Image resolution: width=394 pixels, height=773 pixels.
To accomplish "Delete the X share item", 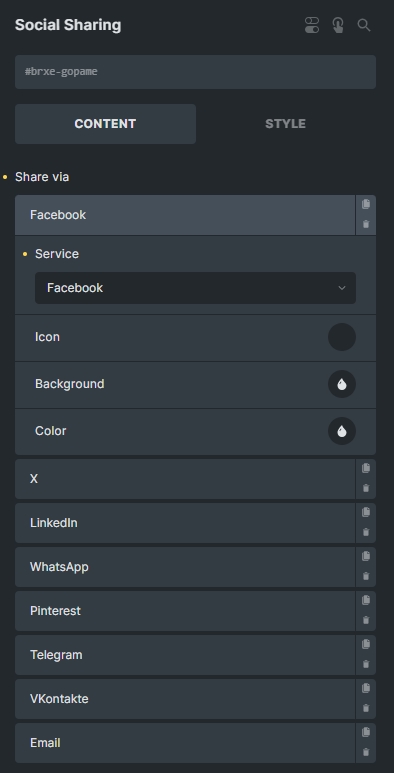I will [366, 489].
